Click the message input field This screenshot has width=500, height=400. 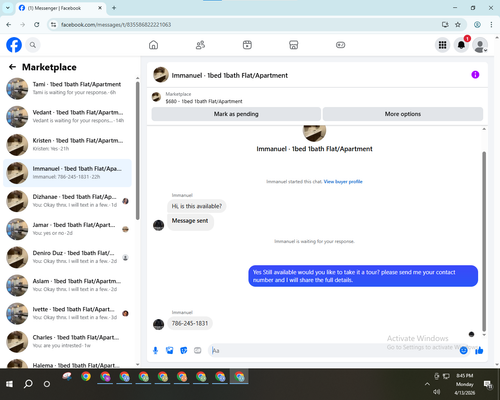[x=333, y=350]
